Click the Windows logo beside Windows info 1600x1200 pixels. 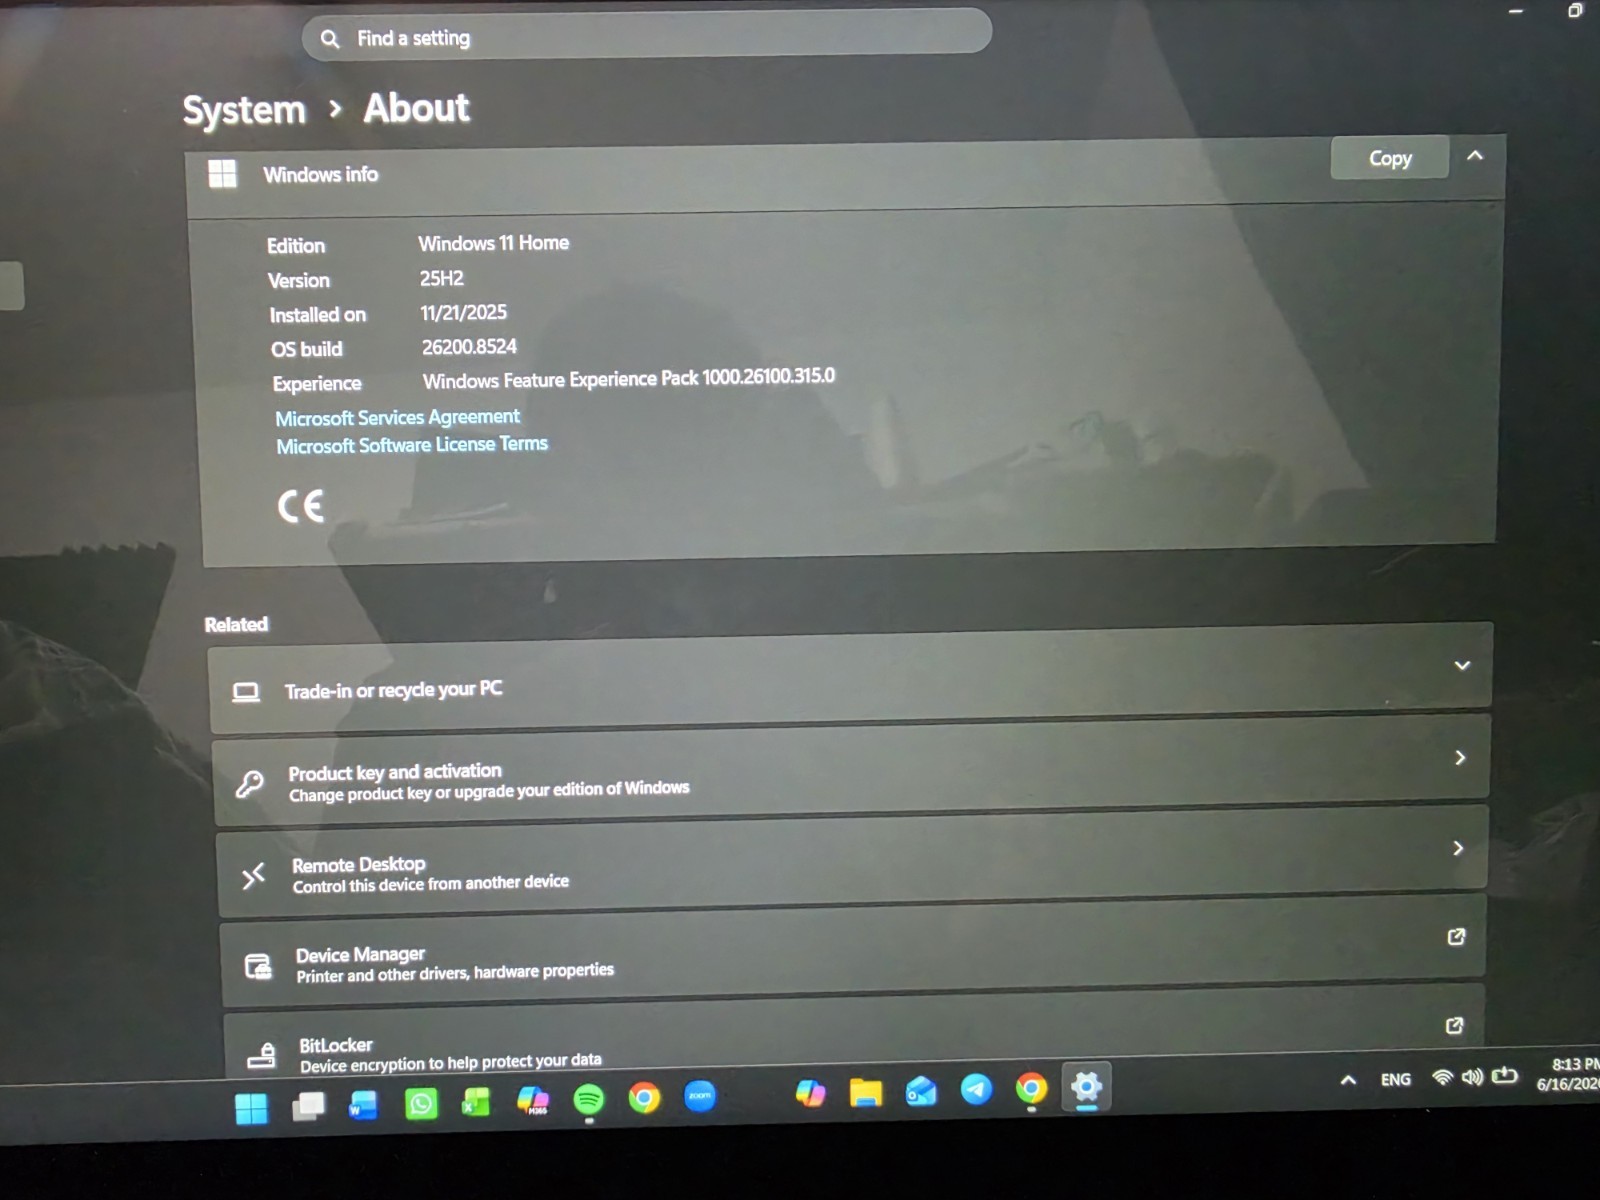point(222,173)
